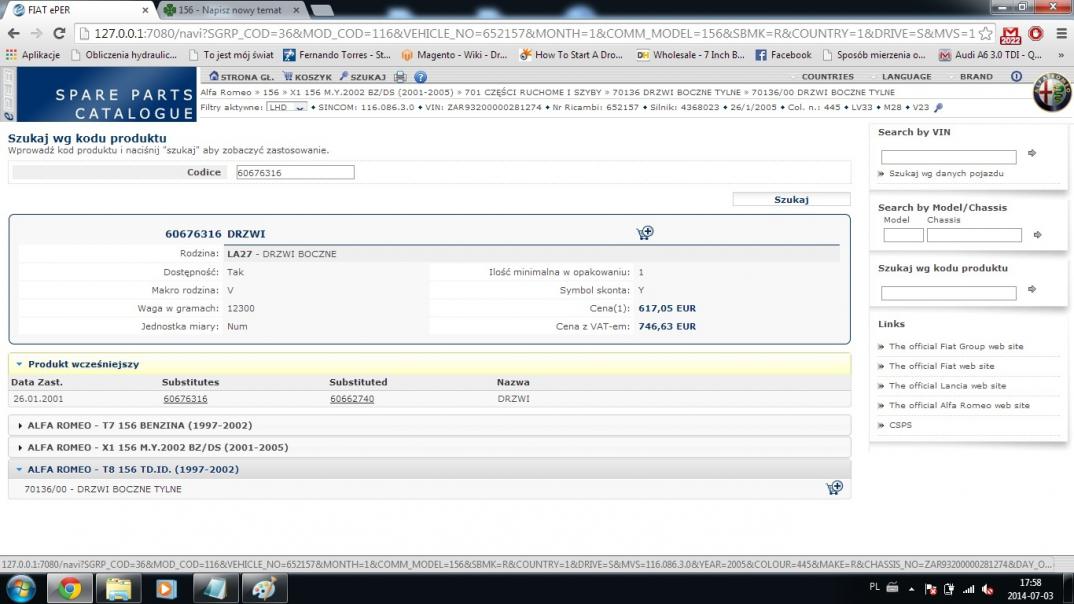The image size is (1074, 604).
Task: Show hidden tray icons arrow
Action: pyautogui.click(x=911, y=589)
